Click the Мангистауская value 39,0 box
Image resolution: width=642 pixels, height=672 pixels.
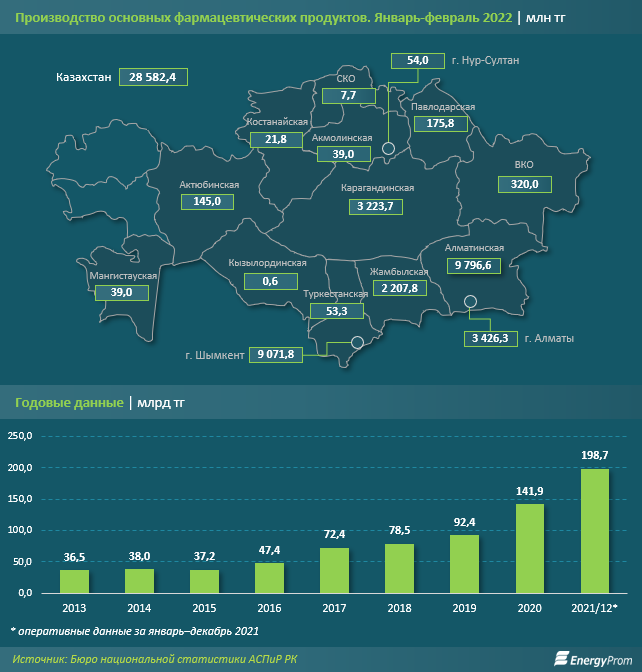point(122,292)
